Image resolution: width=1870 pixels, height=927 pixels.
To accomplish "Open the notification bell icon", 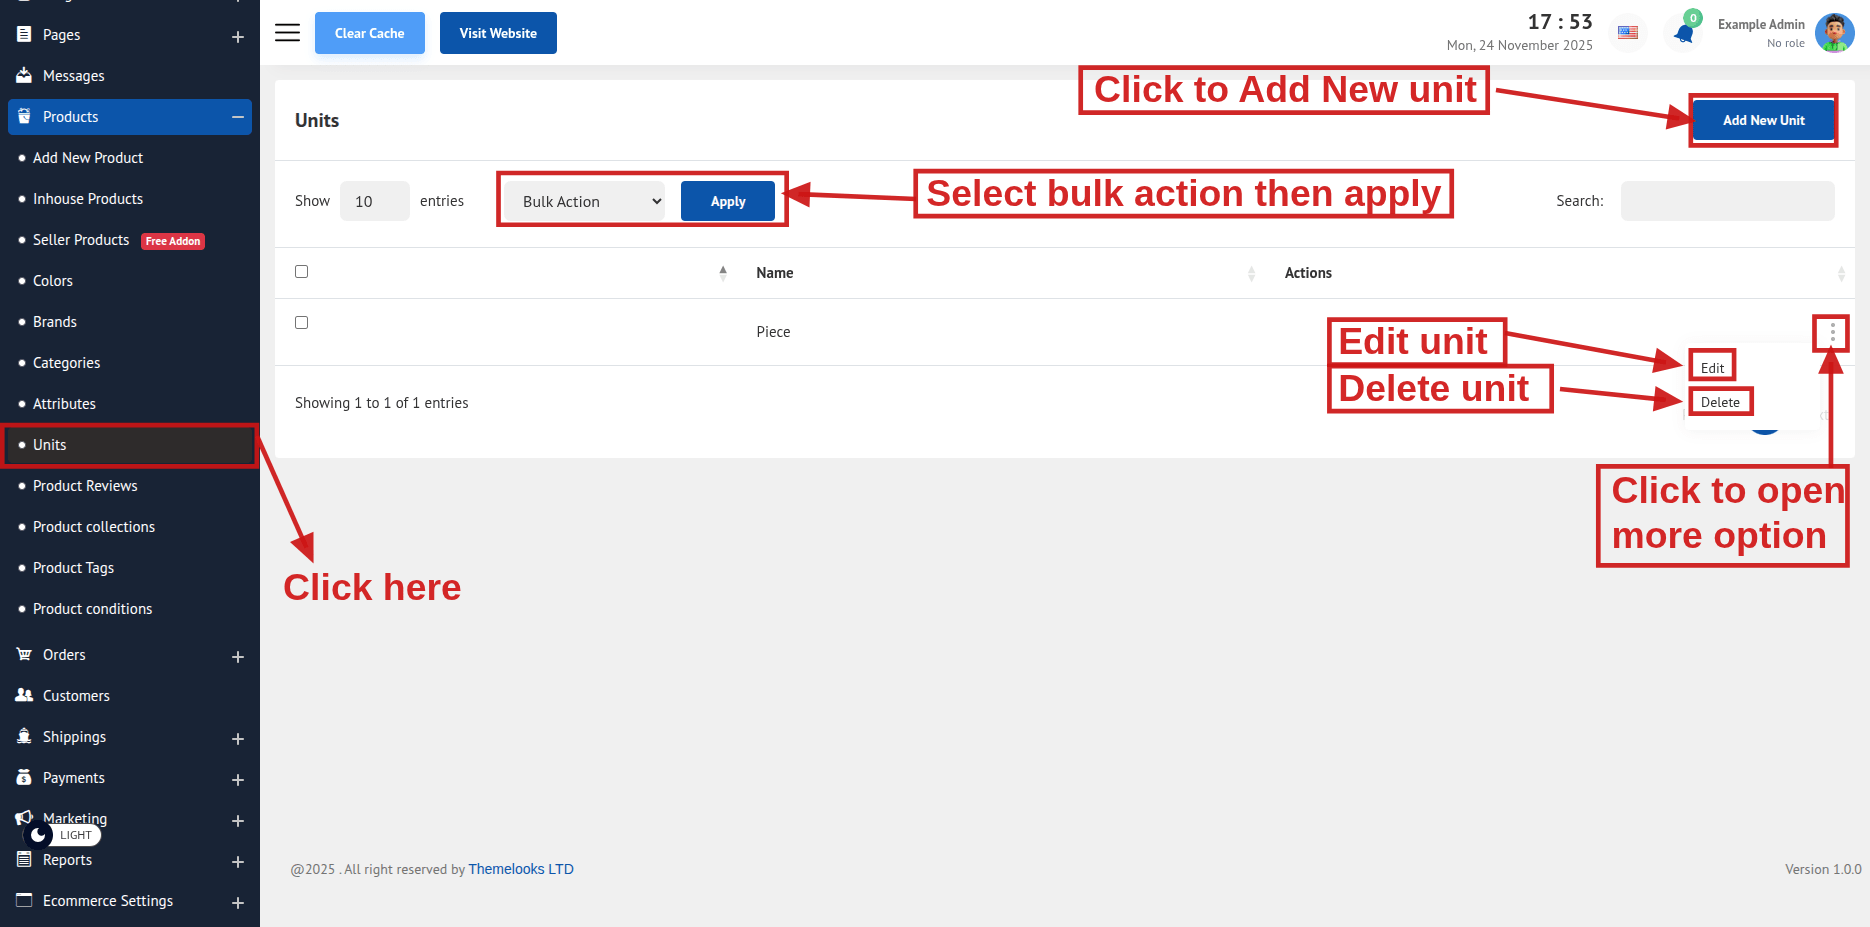I will tap(1684, 34).
